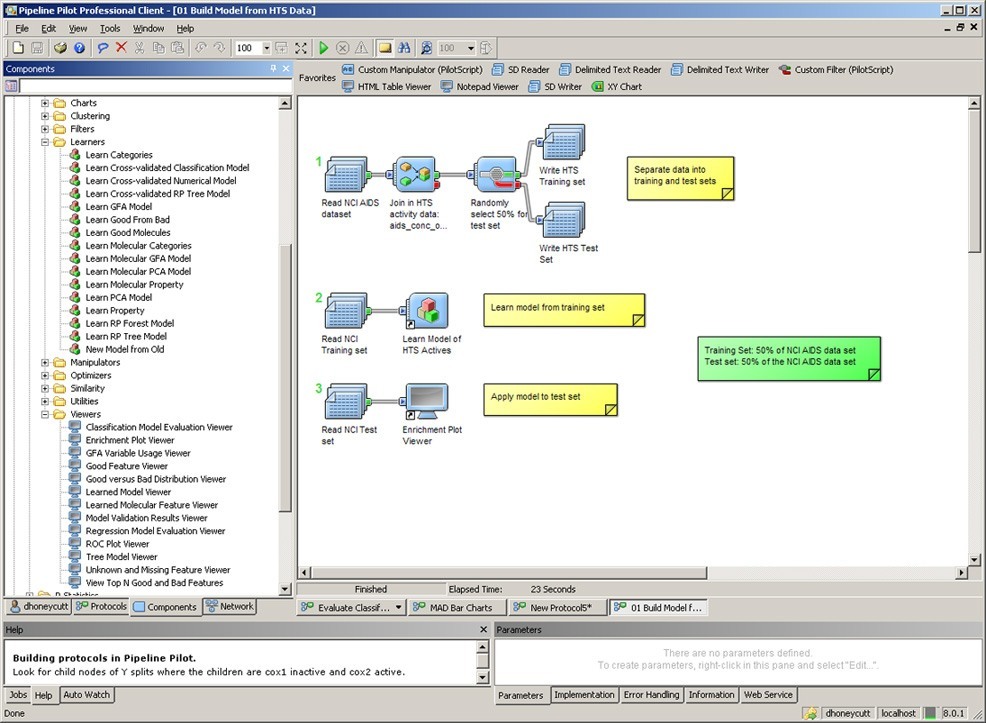Click the blue lasso select icon in the toolbar
The height and width of the screenshot is (723, 986).
point(102,48)
